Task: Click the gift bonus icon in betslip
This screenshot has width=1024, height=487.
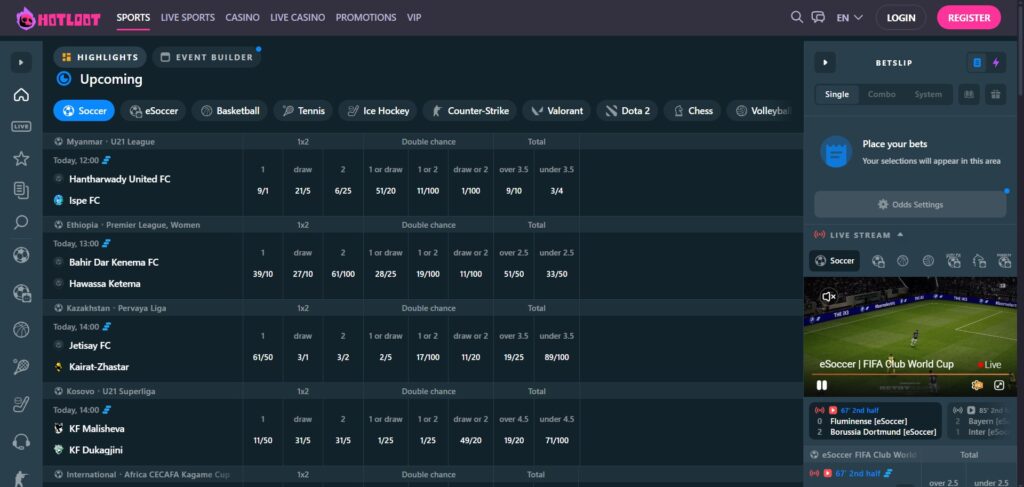Action: click(x=994, y=94)
